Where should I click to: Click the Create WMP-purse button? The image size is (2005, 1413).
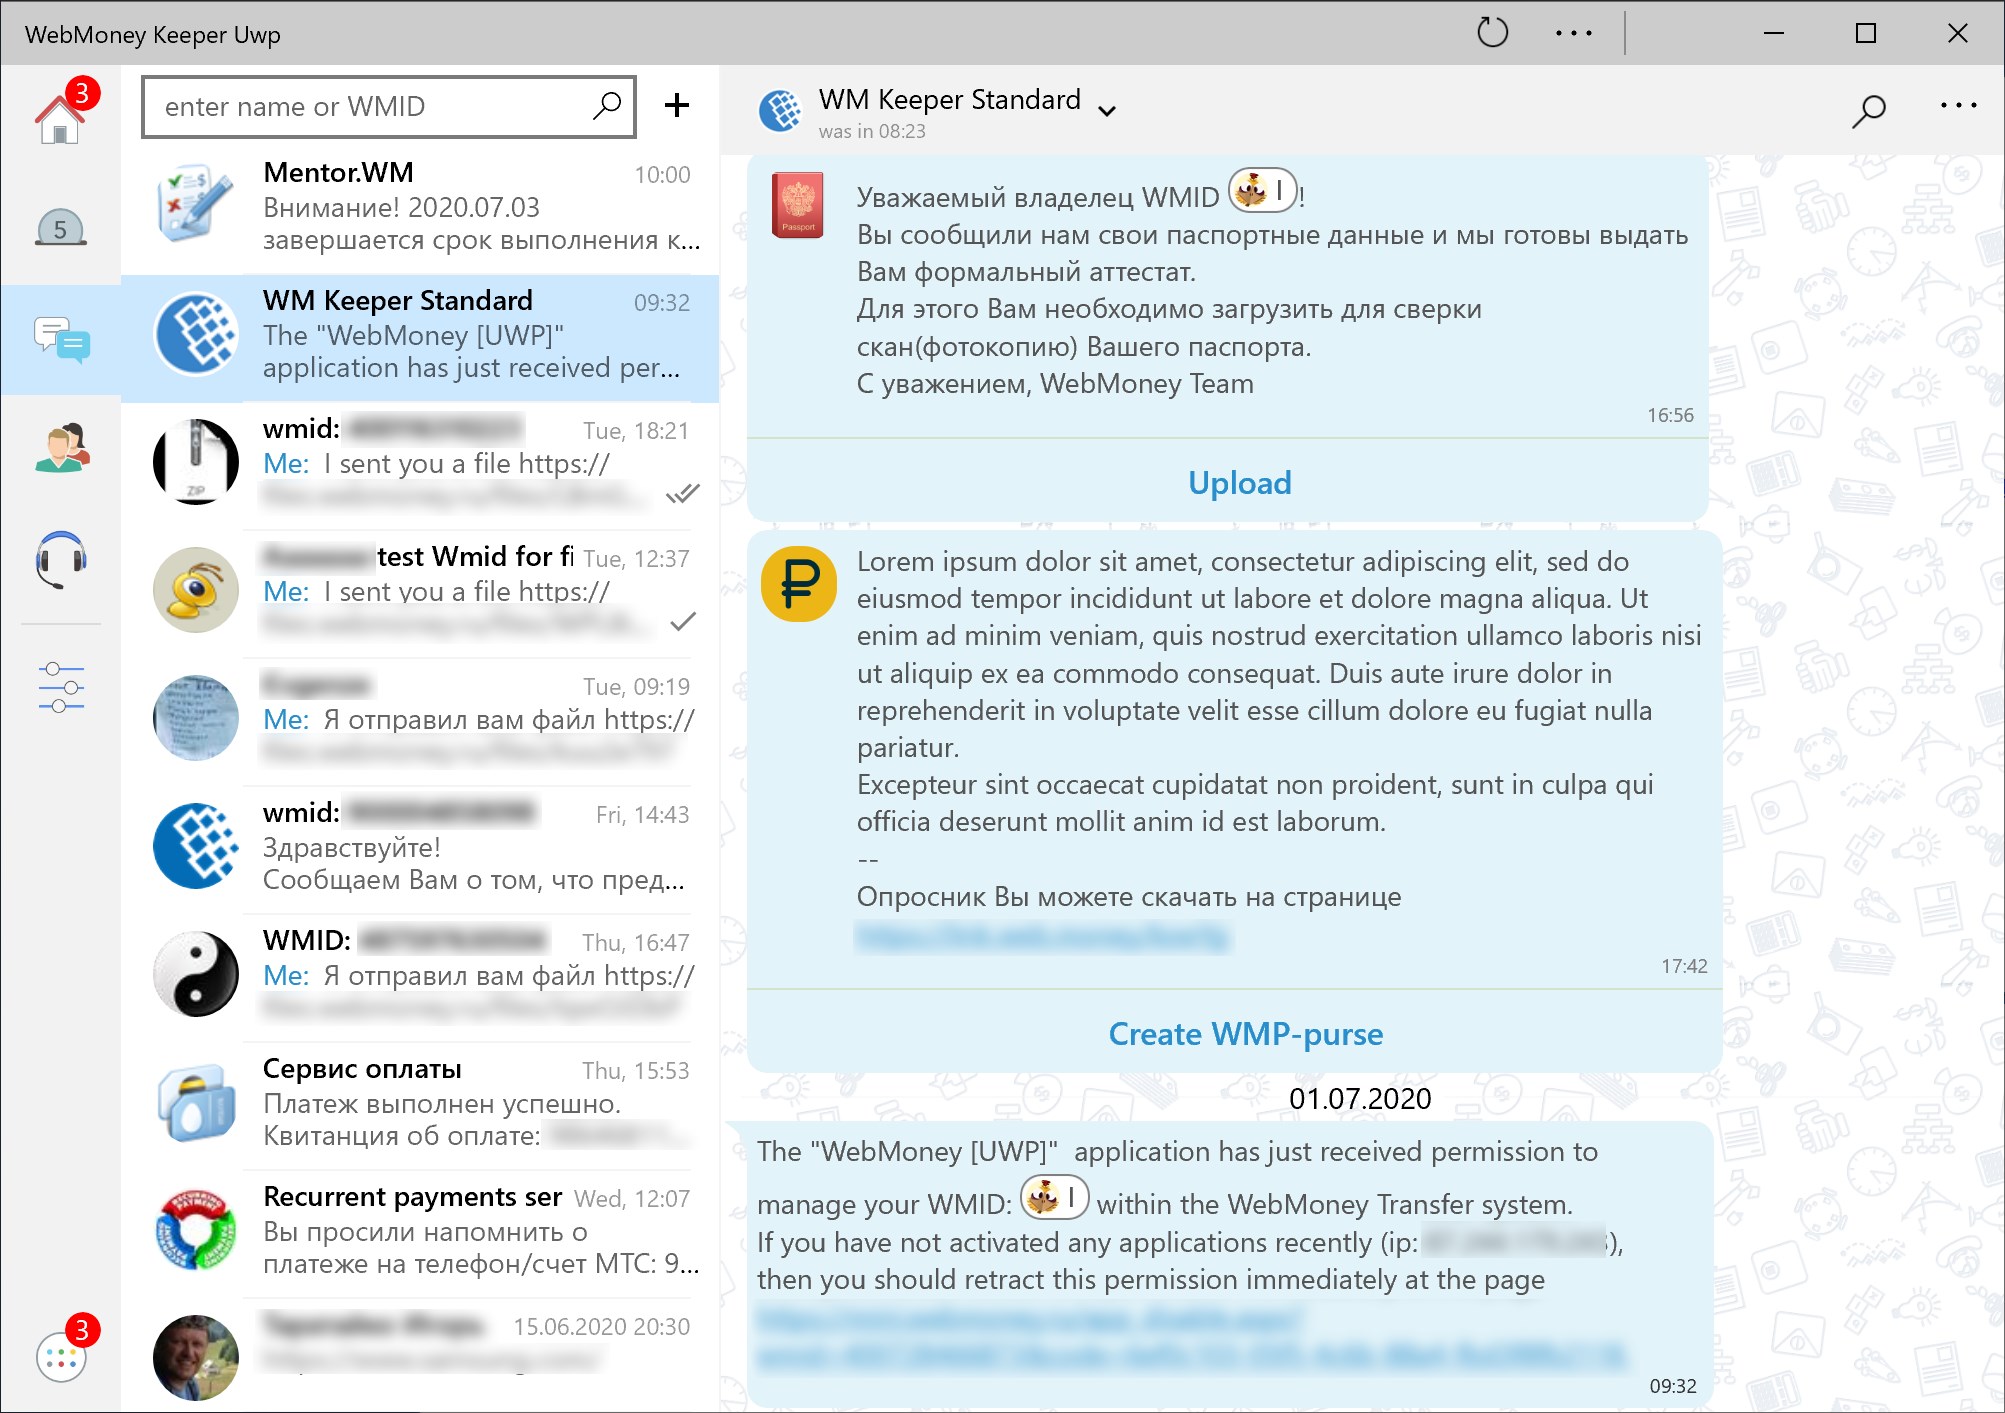tap(1244, 1034)
